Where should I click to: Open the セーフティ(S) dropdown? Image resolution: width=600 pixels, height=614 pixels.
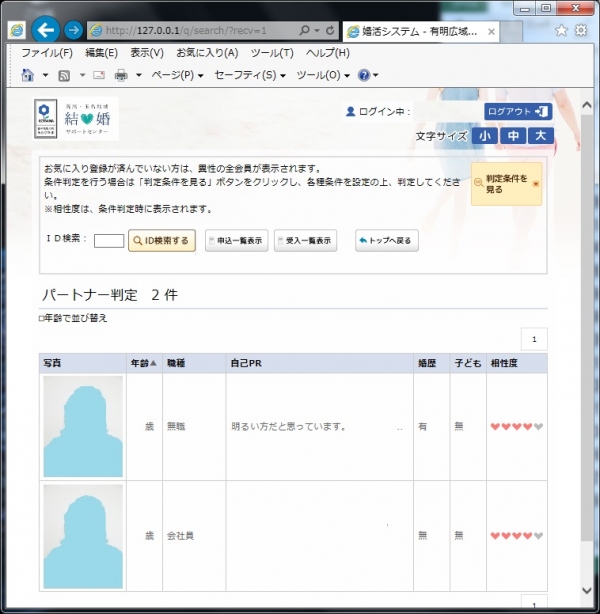point(250,75)
